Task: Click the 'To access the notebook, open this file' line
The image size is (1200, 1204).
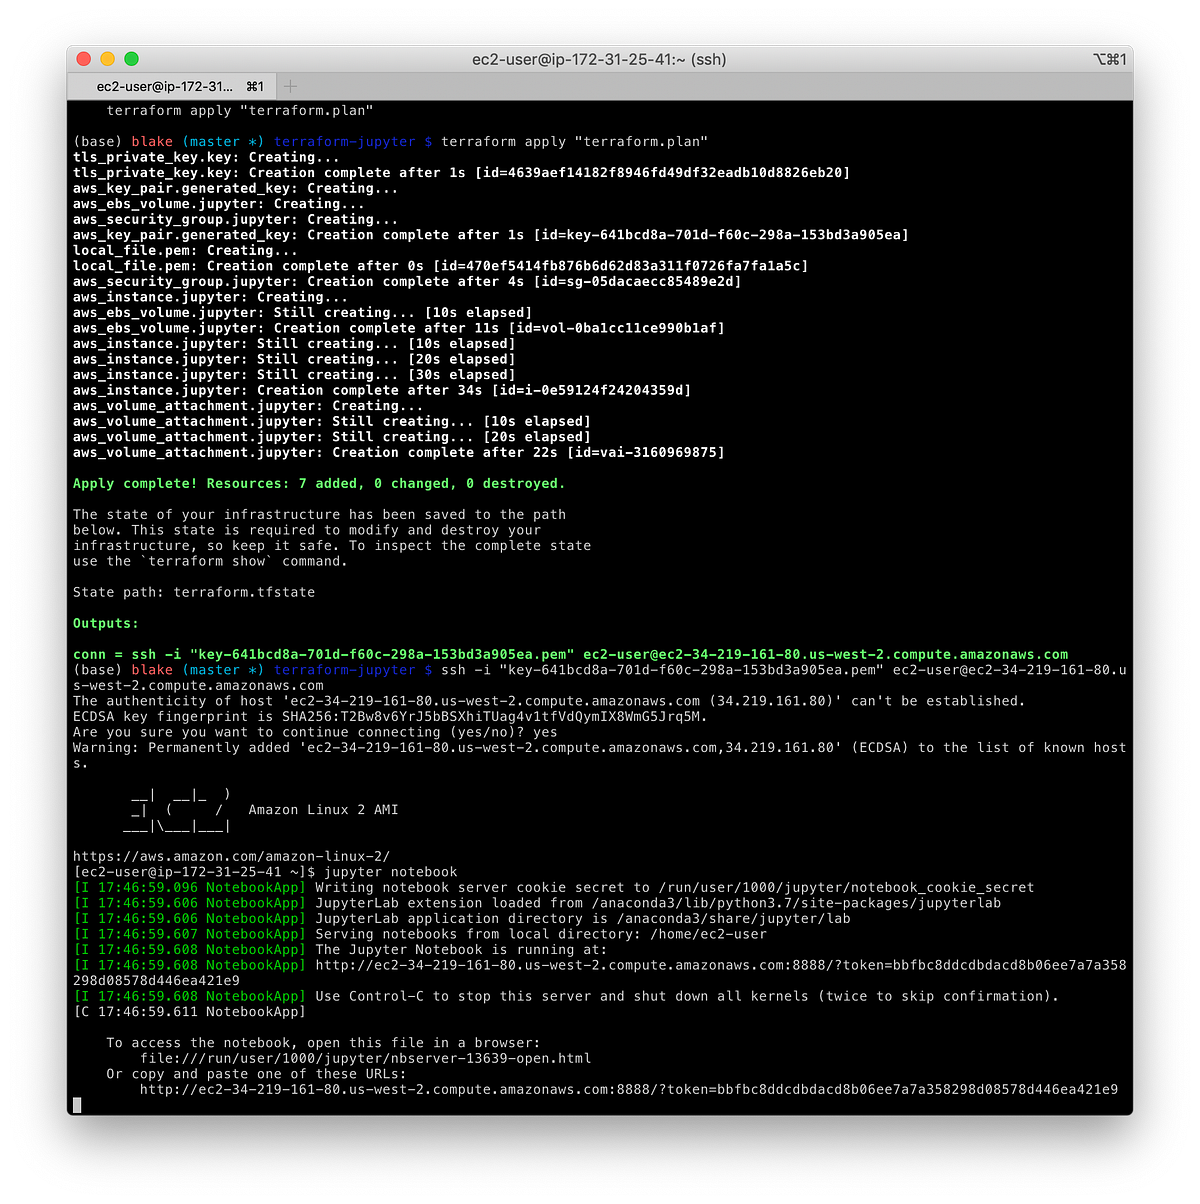Action: click(x=323, y=1043)
